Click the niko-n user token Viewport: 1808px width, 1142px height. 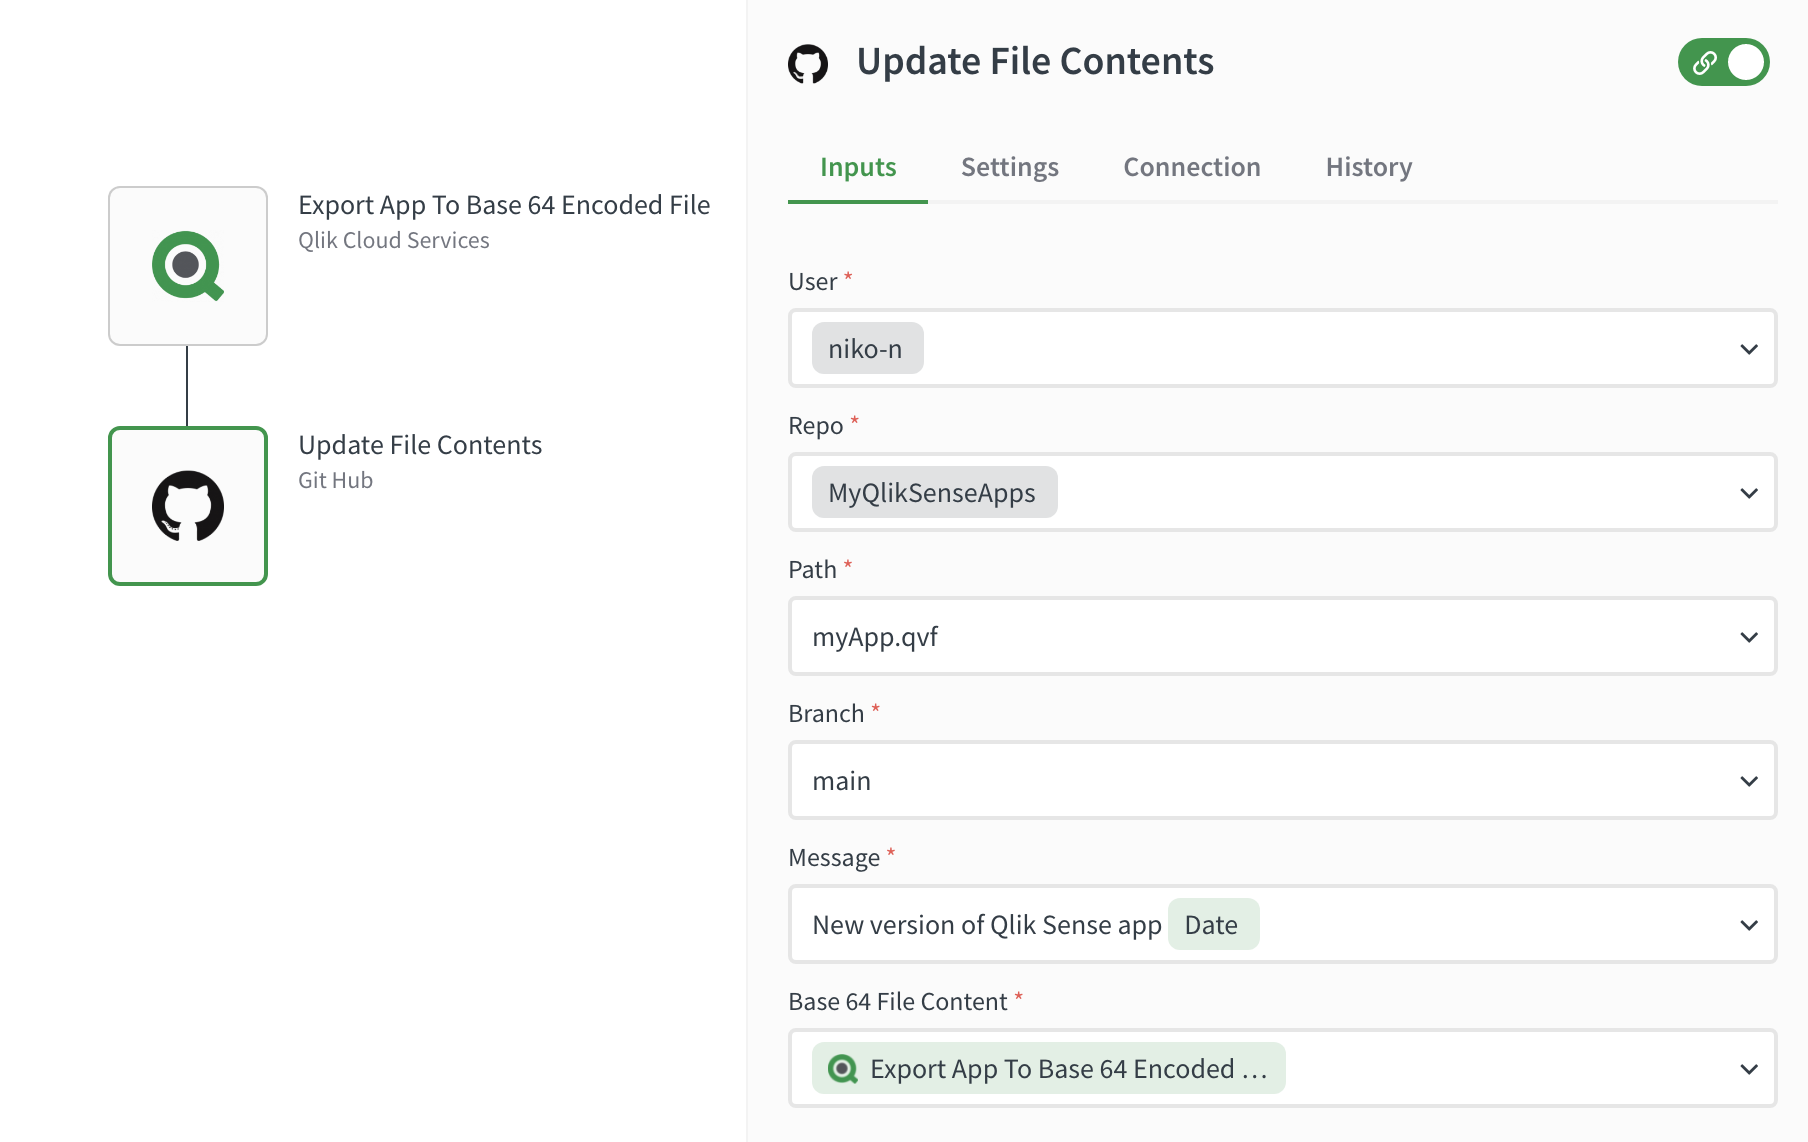pos(866,348)
